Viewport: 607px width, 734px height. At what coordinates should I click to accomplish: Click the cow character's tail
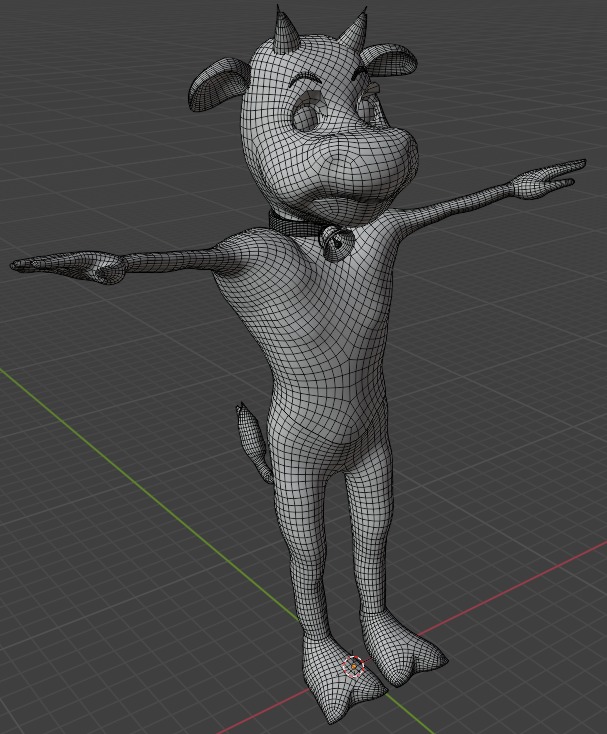tap(254, 442)
